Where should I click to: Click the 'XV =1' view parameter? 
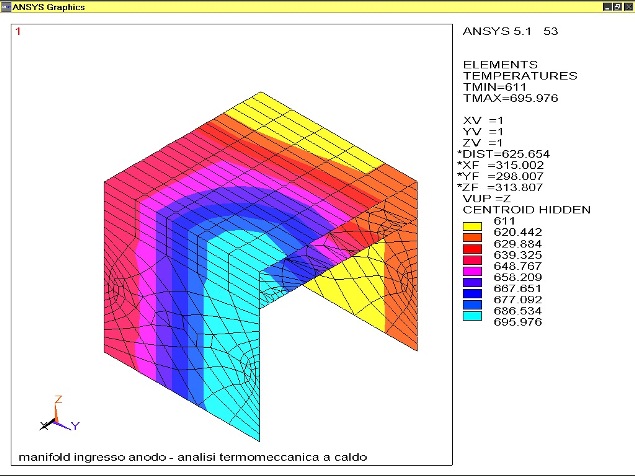483,120
